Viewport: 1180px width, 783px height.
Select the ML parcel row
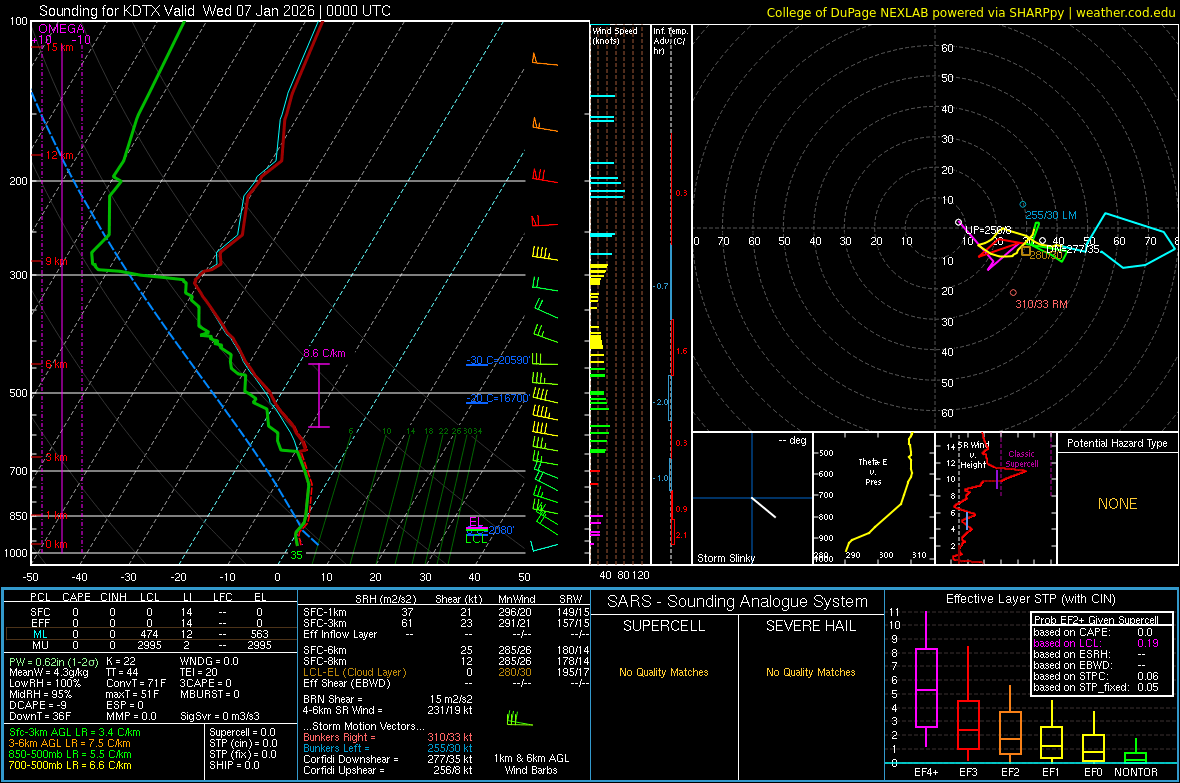pos(151,634)
